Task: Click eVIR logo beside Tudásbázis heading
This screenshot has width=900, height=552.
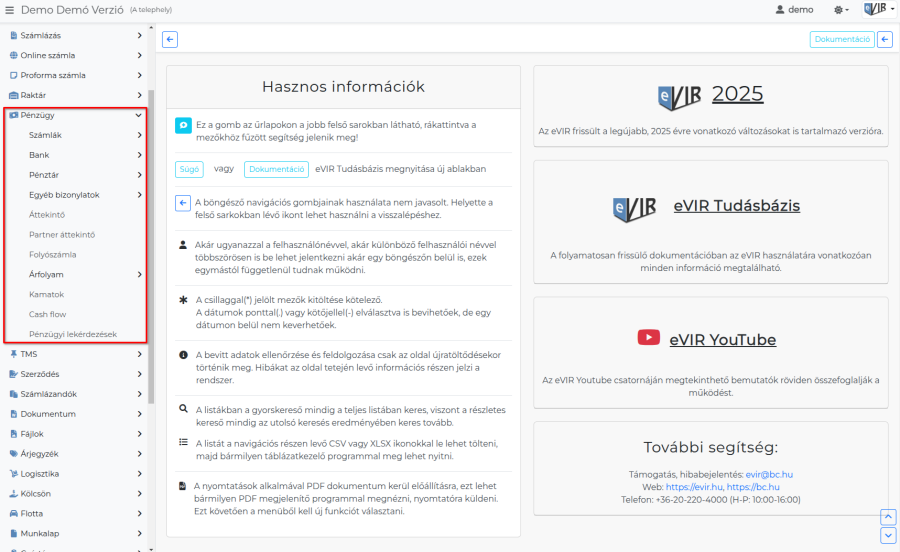Action: 635,209
